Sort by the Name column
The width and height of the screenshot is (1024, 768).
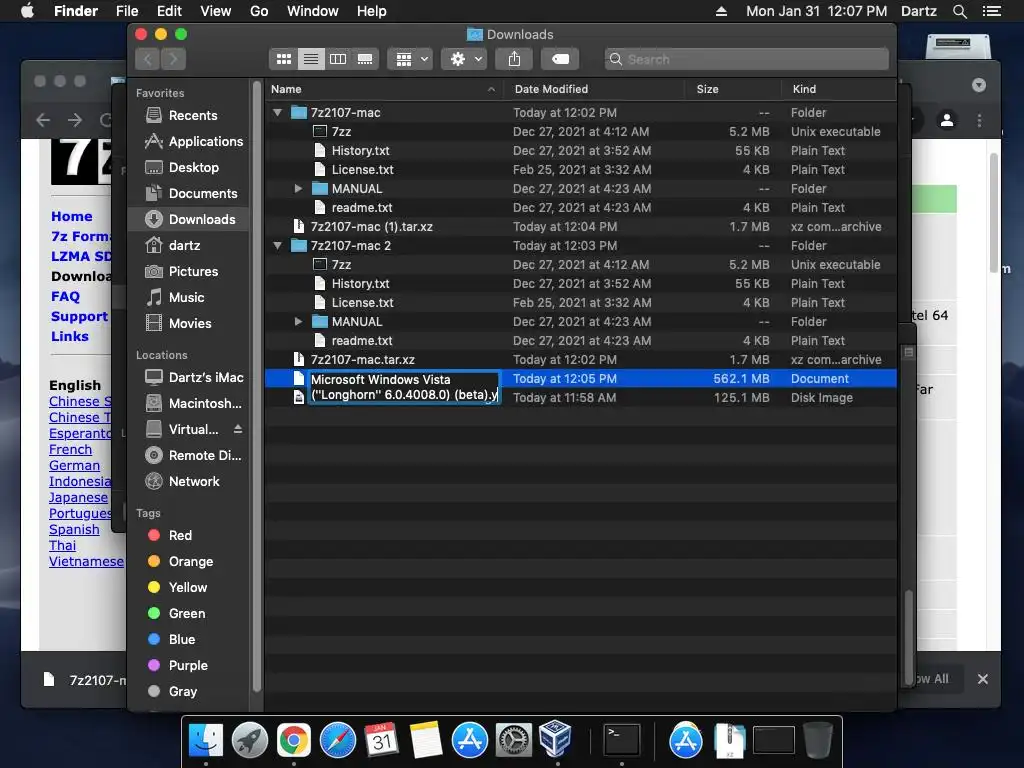pos(383,89)
